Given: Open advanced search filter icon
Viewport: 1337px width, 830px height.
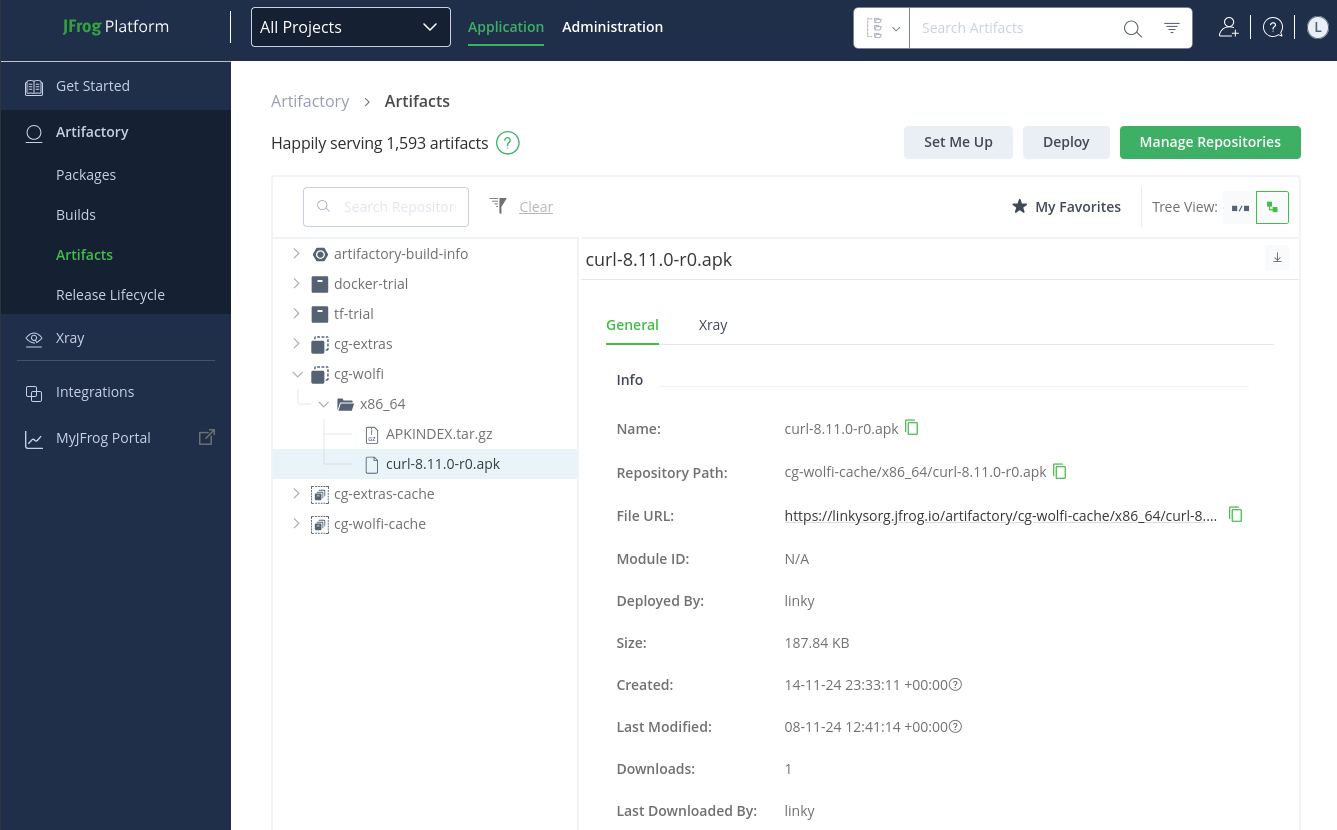Looking at the screenshot, I should click(x=1172, y=28).
